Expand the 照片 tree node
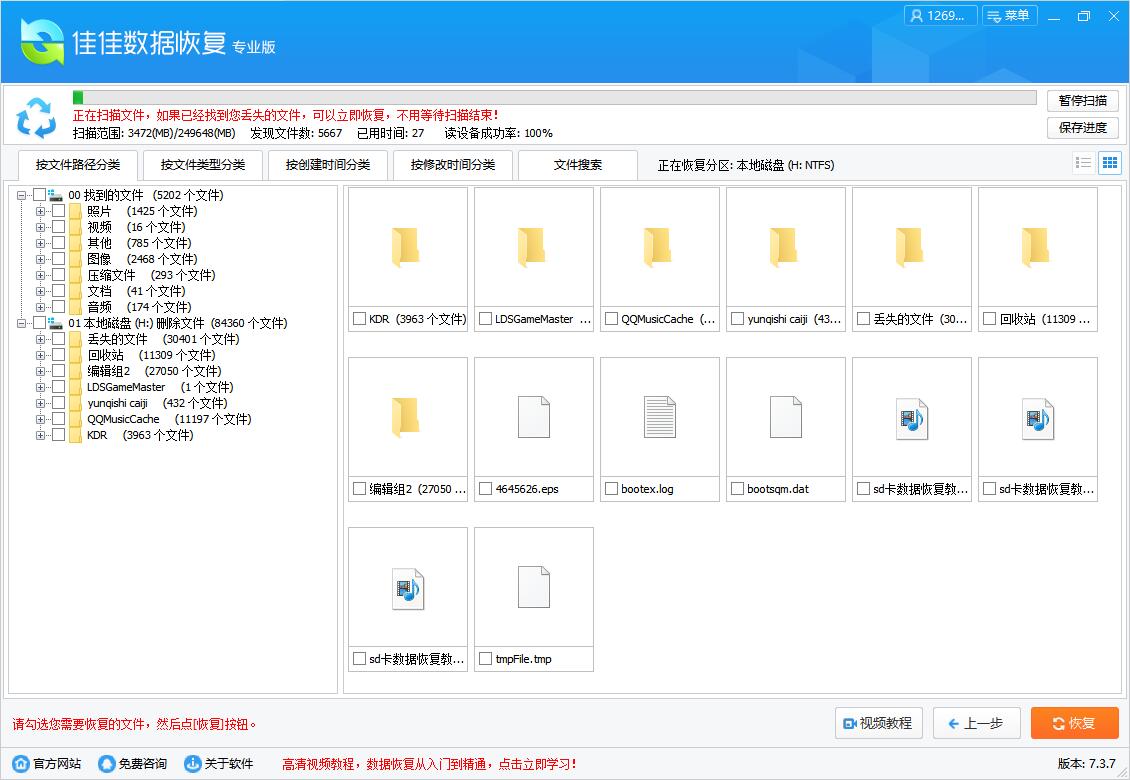This screenshot has width=1130, height=780. click(40, 211)
